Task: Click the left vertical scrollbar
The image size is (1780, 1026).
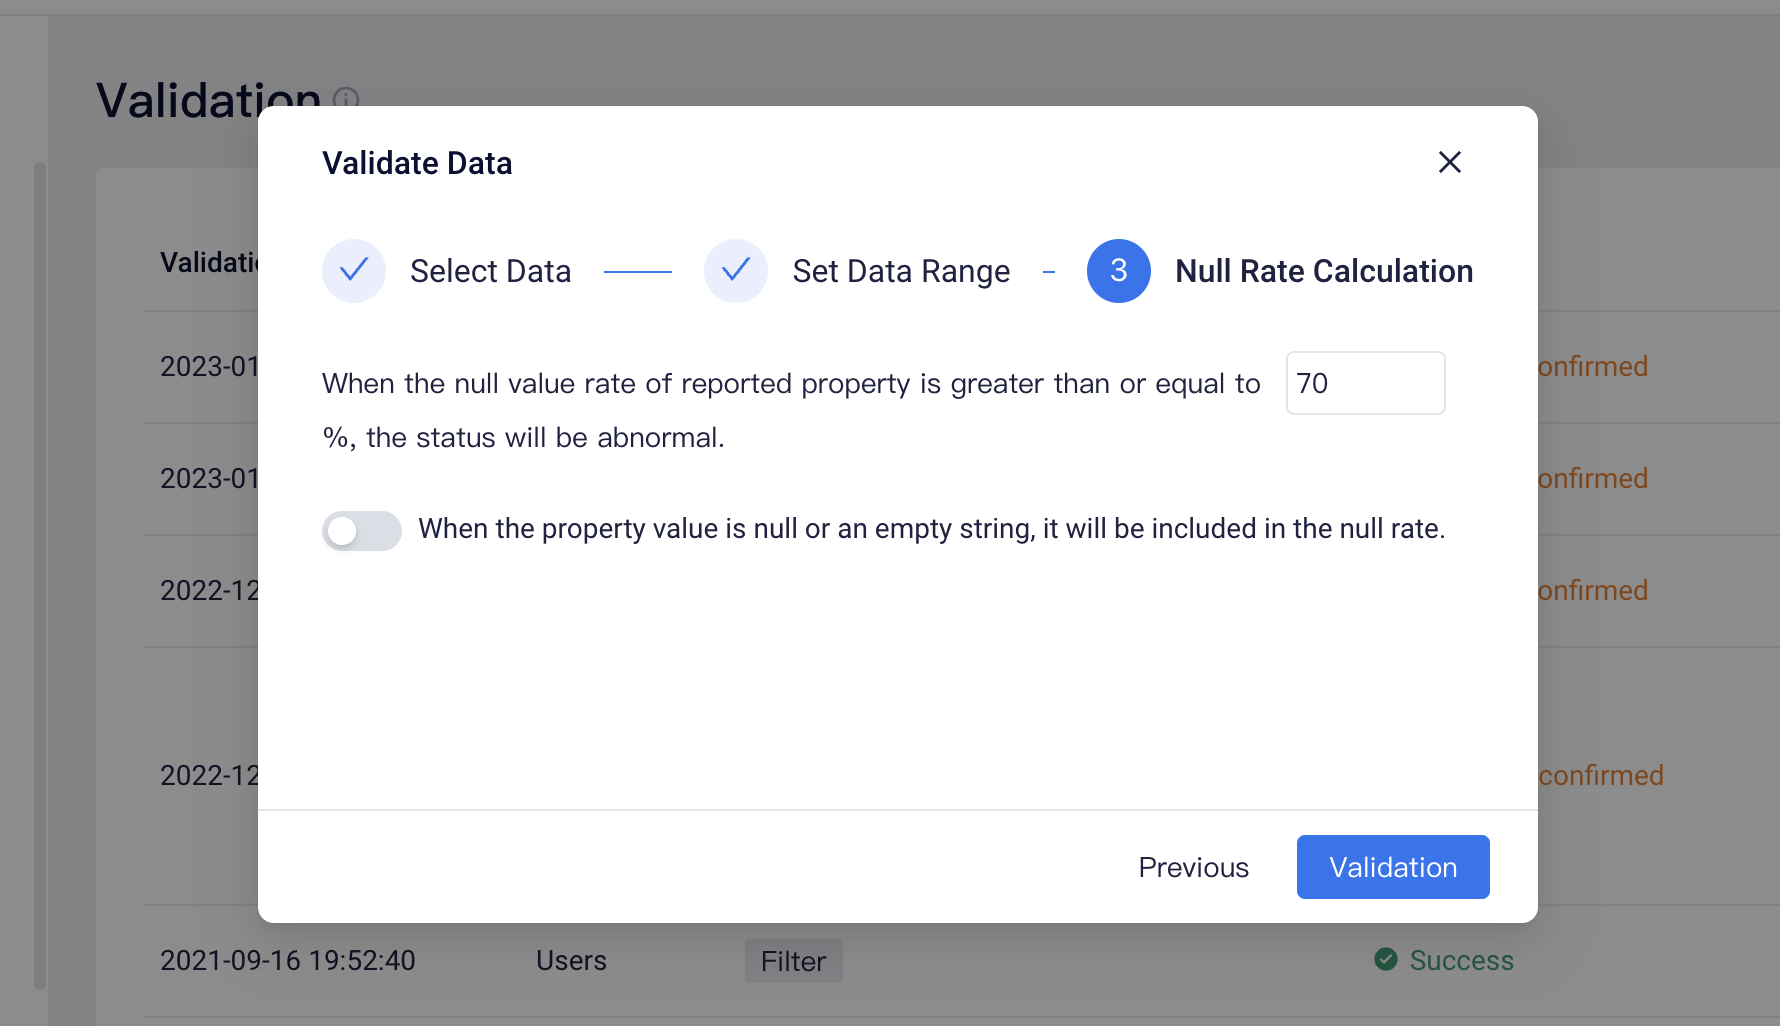Action: pos(40,575)
